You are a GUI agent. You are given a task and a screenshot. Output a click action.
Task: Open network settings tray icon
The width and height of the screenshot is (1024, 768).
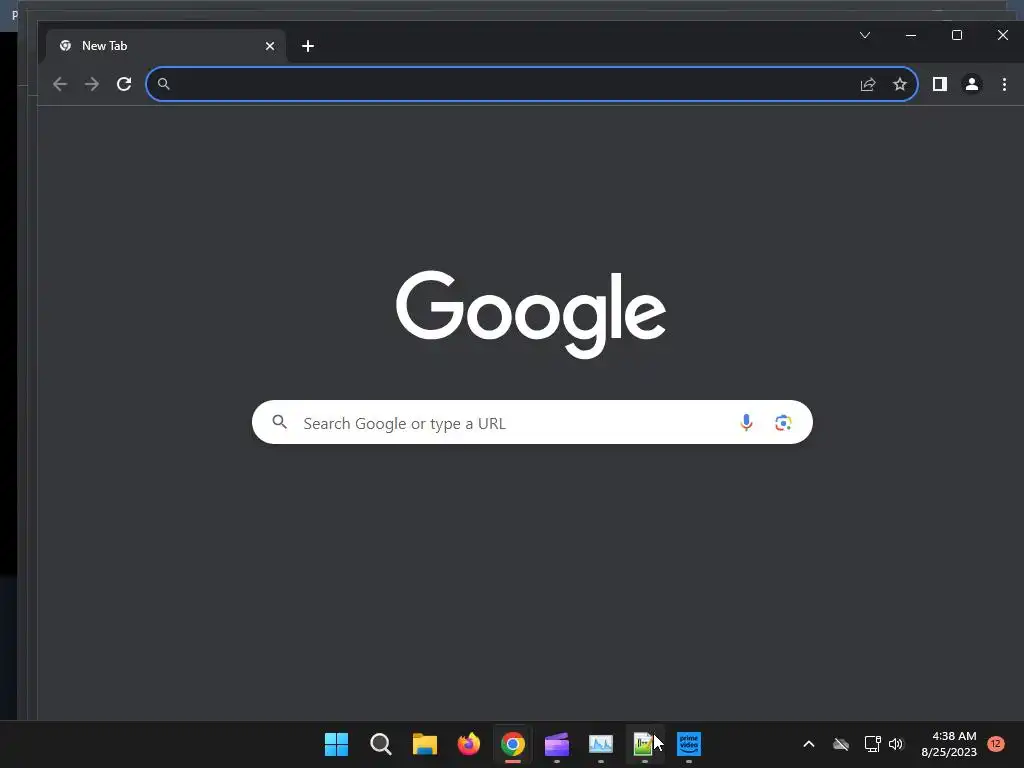pyautogui.click(x=872, y=744)
